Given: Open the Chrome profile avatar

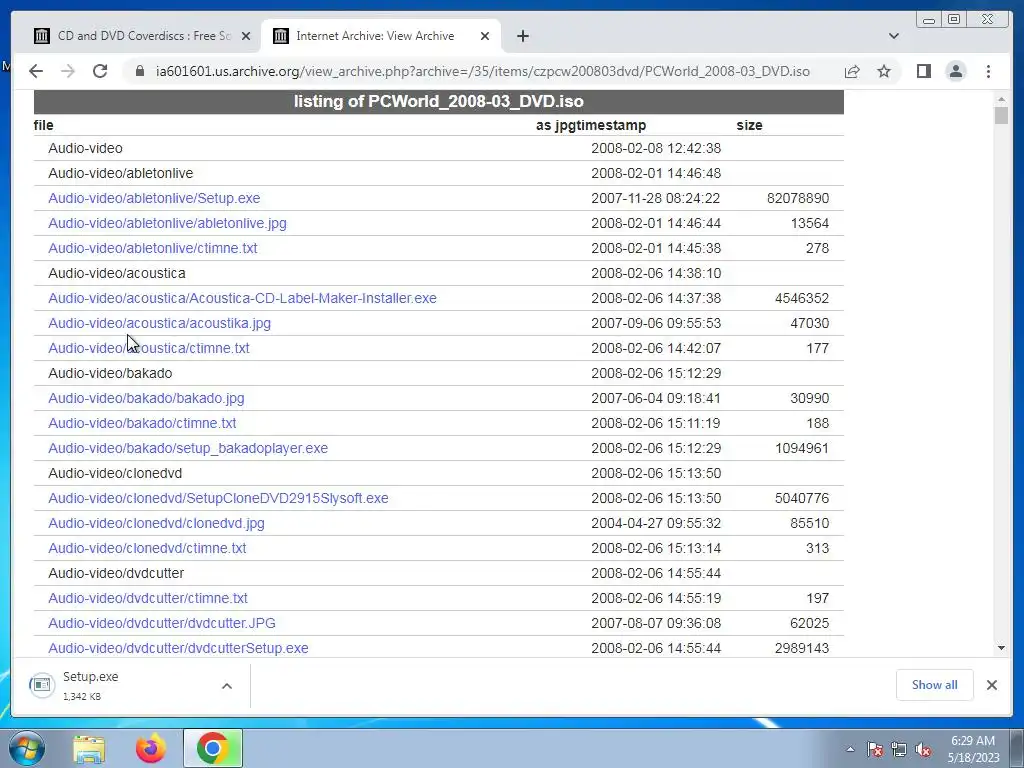Looking at the screenshot, I should (956, 71).
